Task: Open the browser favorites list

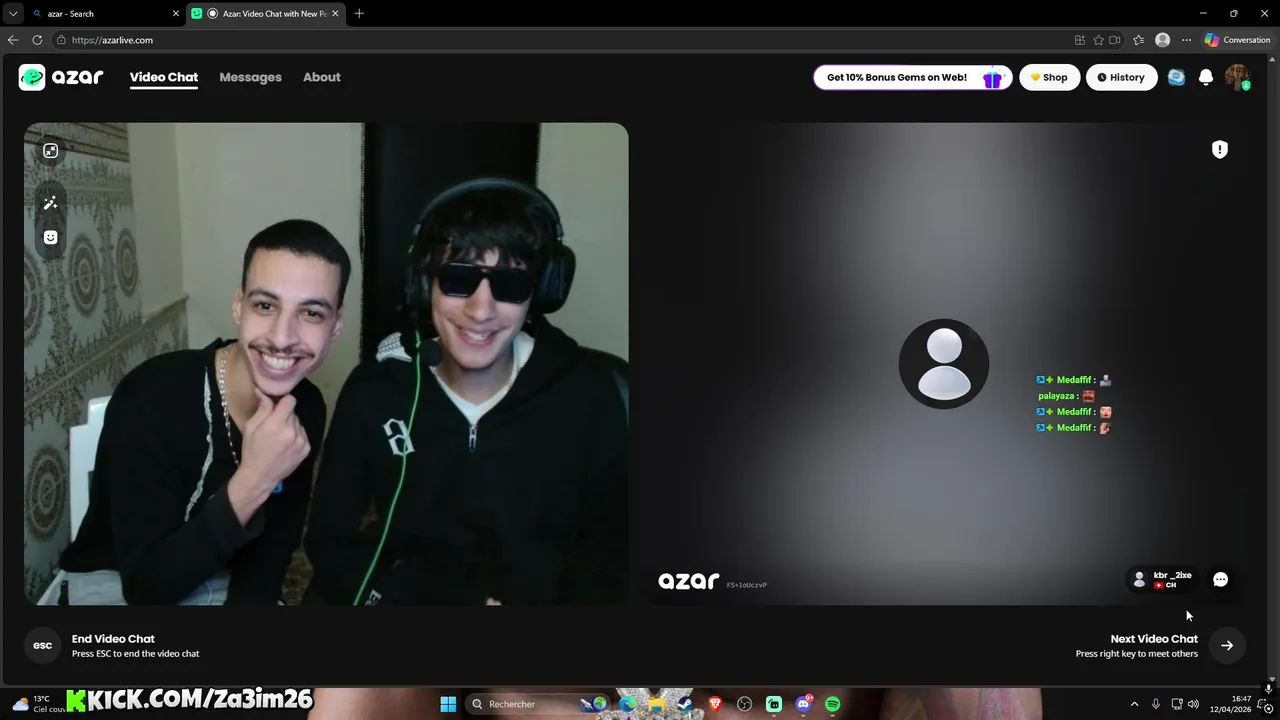Action: click(x=1139, y=40)
